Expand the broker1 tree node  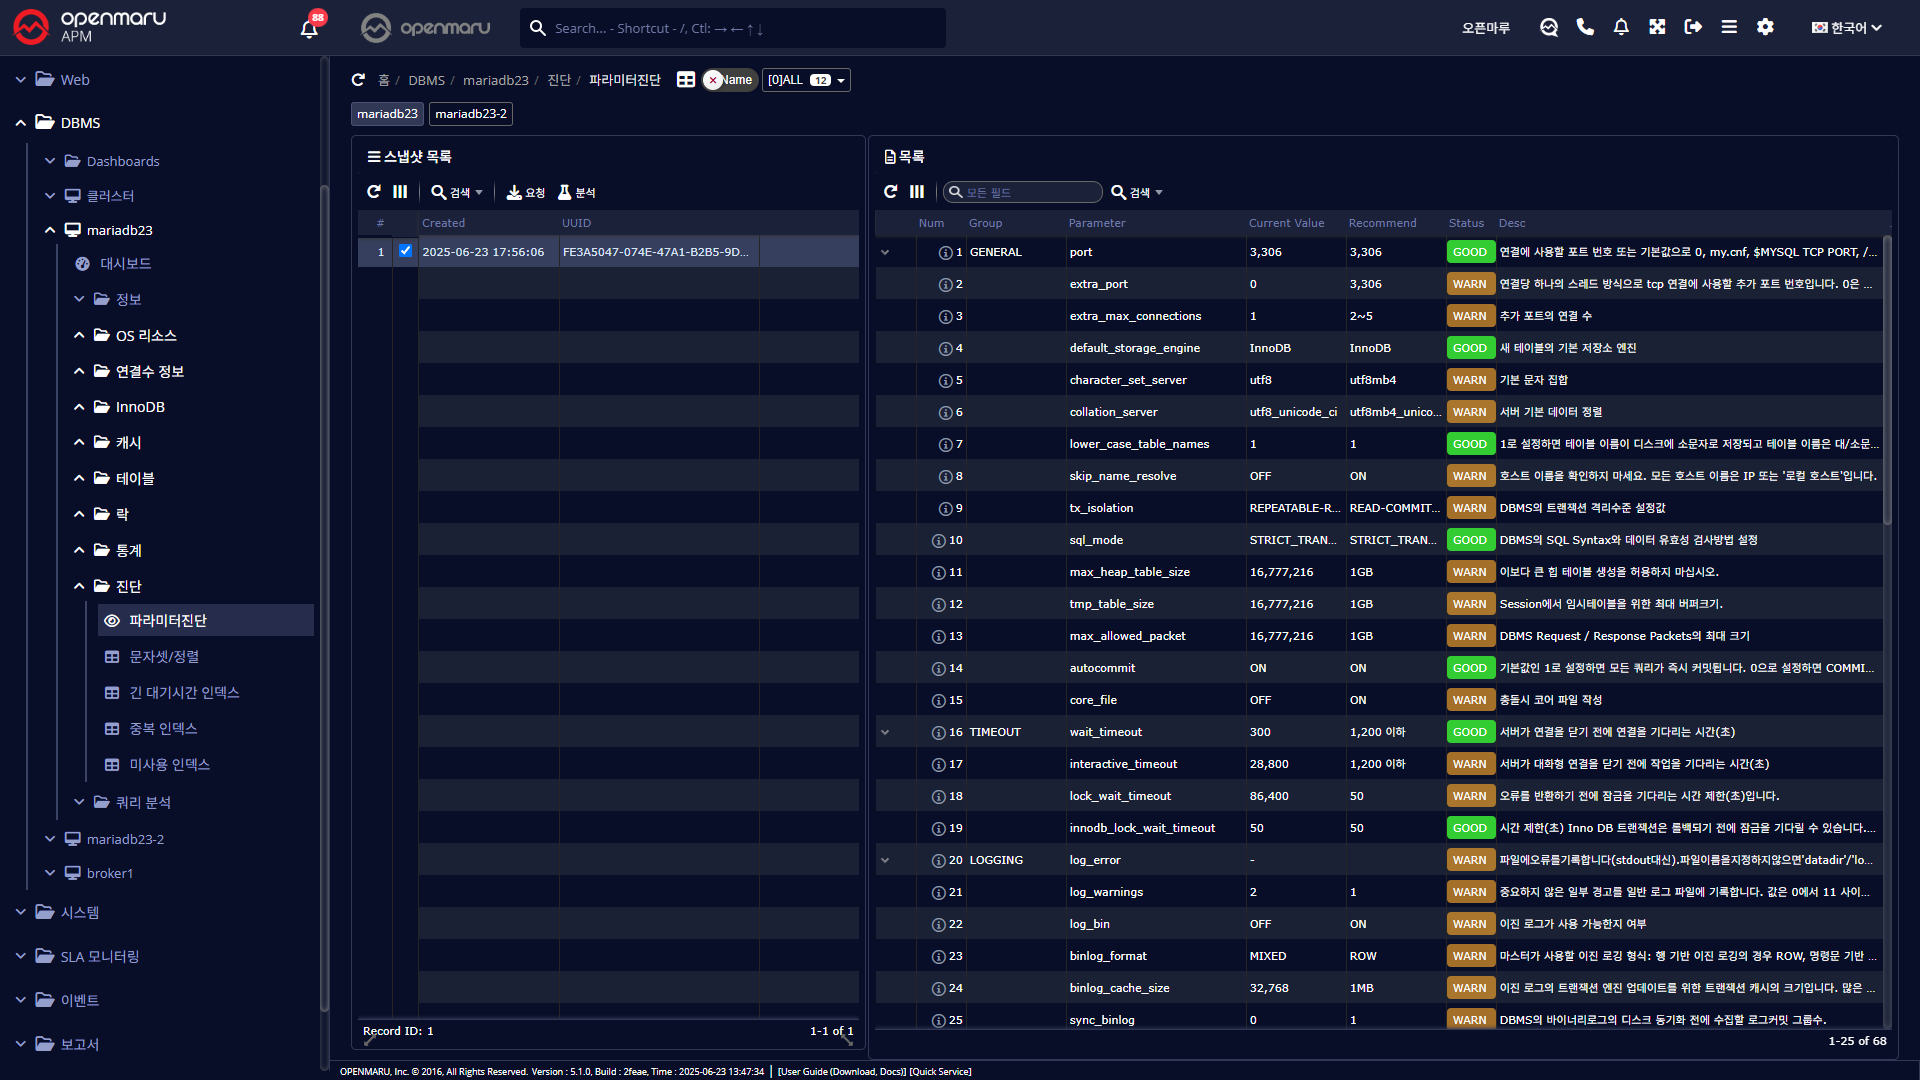50,873
